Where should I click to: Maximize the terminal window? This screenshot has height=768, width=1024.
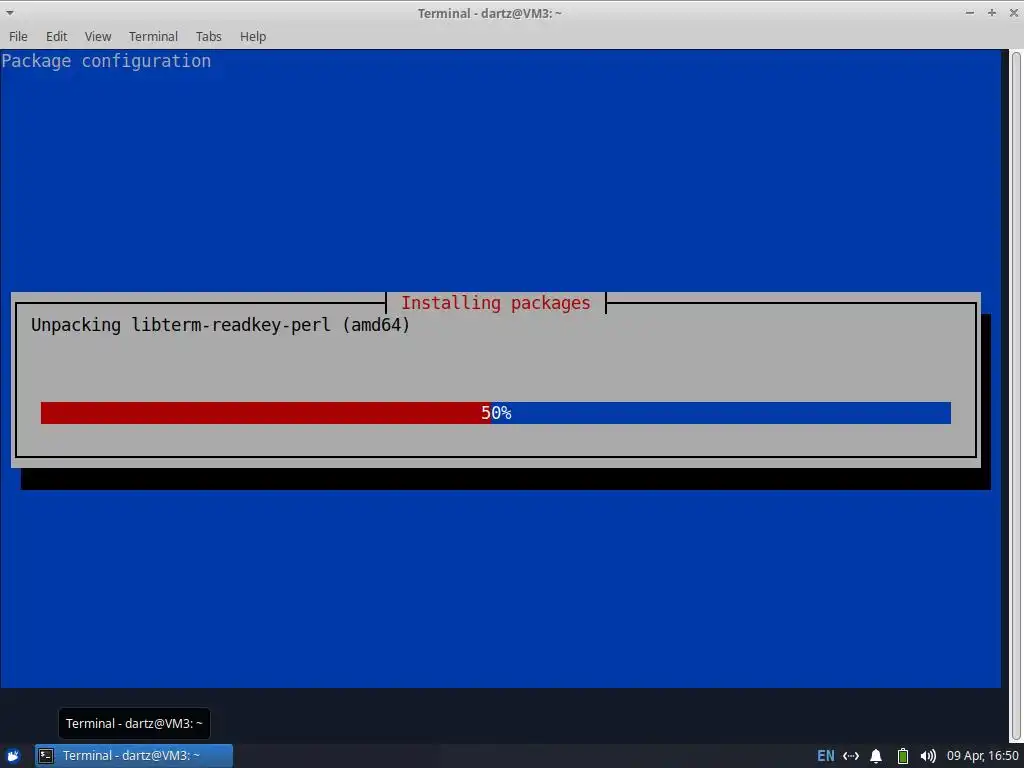click(x=992, y=12)
